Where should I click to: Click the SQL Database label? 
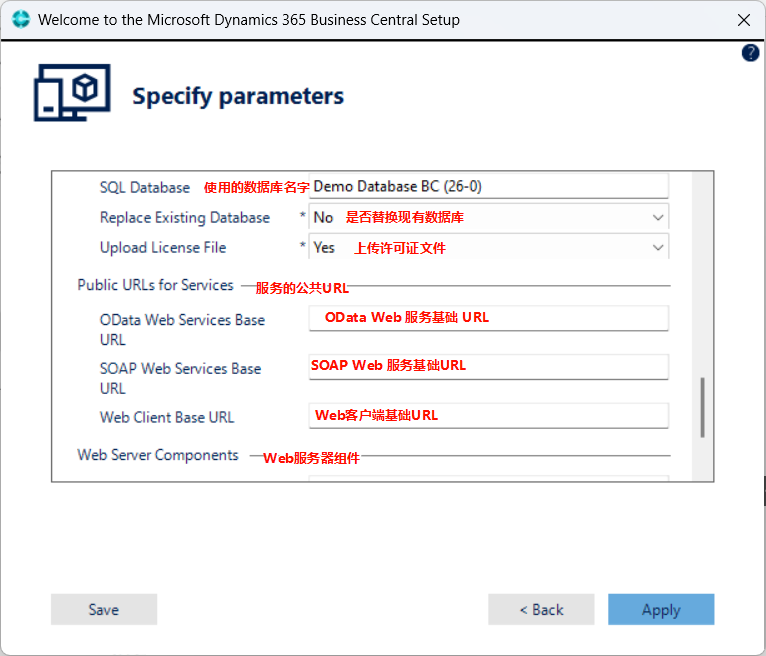(x=145, y=188)
